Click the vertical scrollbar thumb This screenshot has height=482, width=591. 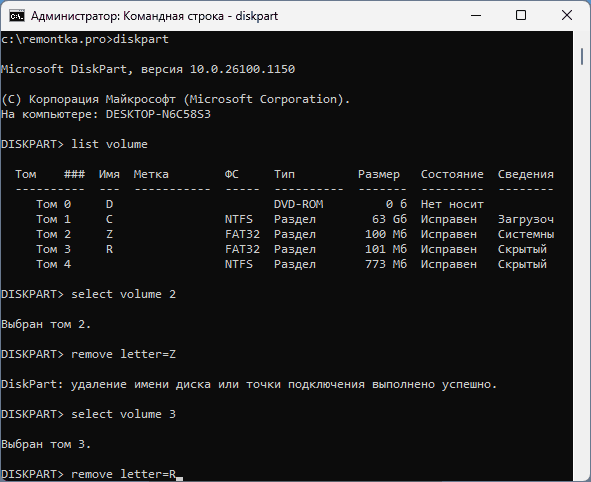[582, 57]
